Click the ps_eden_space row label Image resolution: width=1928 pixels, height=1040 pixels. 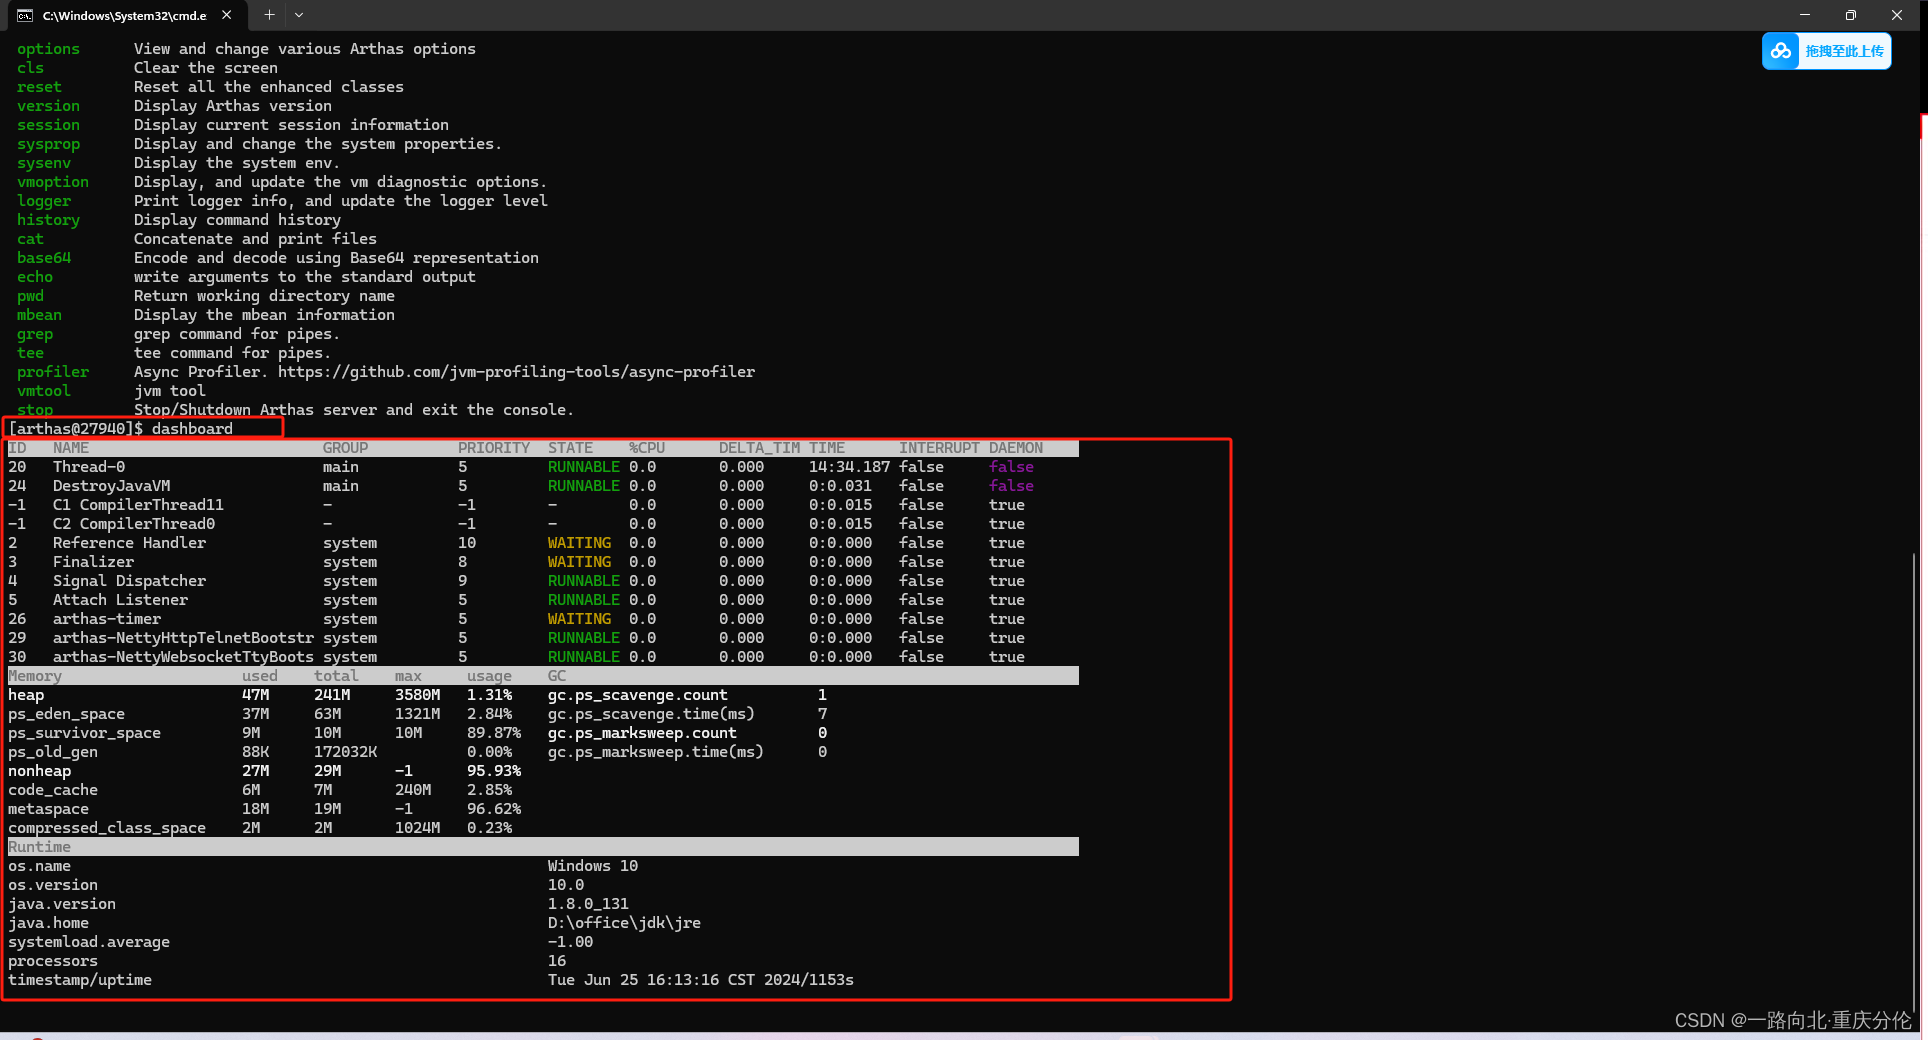pyautogui.click(x=66, y=714)
